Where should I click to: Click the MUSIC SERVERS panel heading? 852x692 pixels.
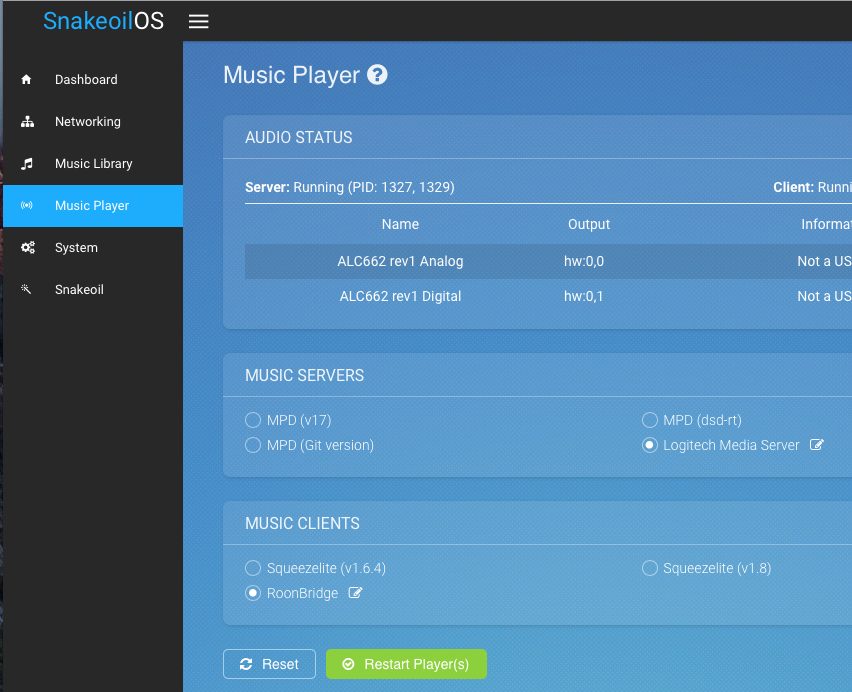[x=304, y=375]
